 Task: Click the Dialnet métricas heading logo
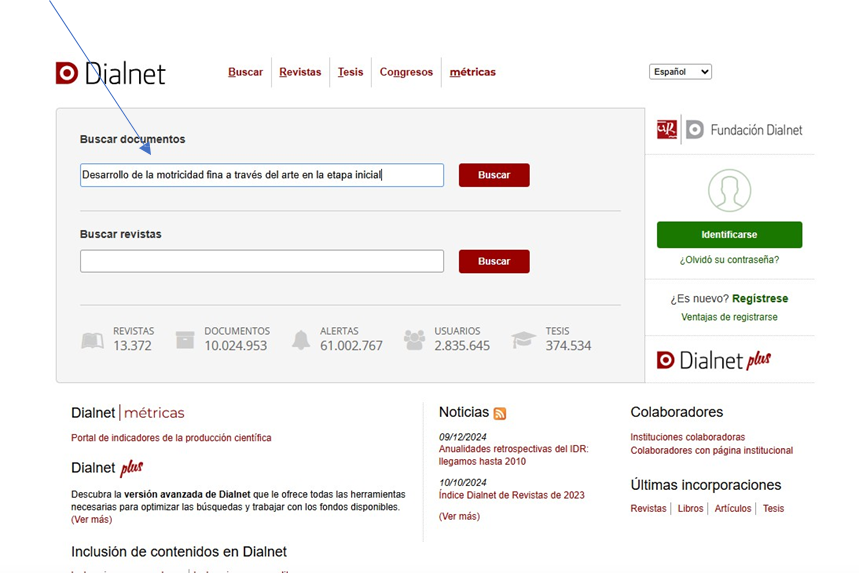[x=128, y=412]
